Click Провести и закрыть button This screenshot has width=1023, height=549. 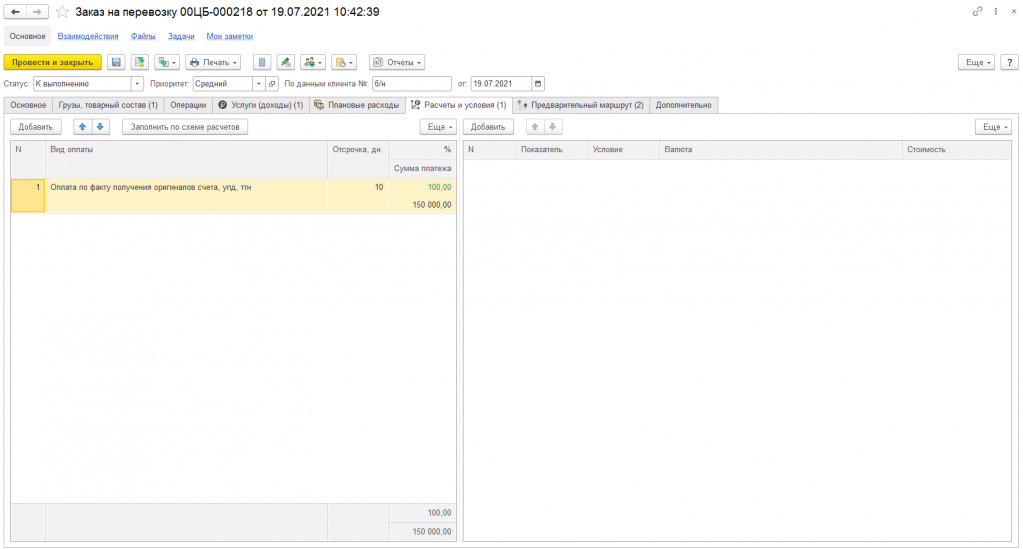tap(52, 62)
